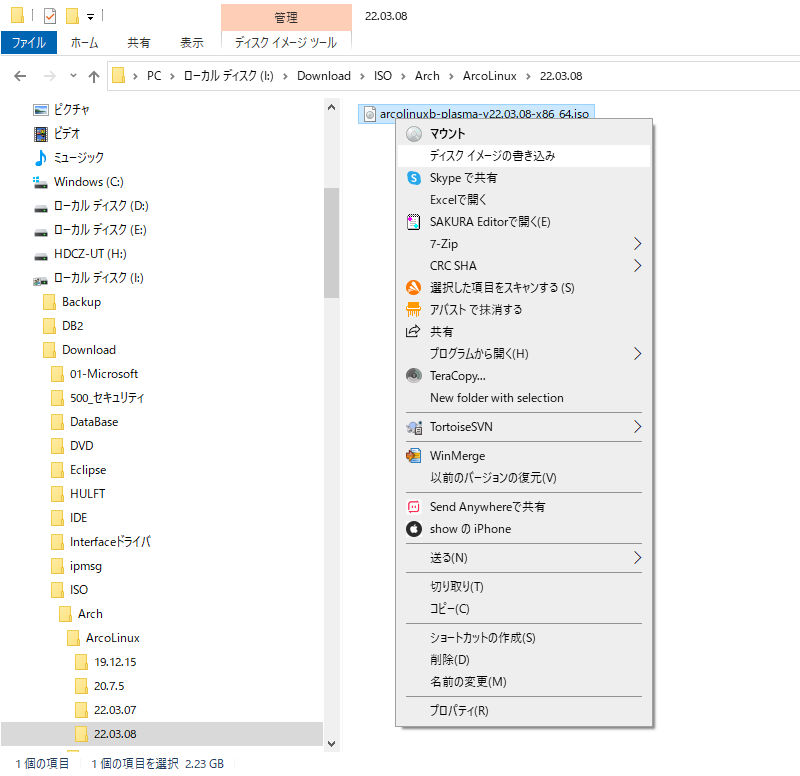Select the 500_セキュリティ folder in tree
This screenshot has height=776, width=800.
click(x=107, y=397)
